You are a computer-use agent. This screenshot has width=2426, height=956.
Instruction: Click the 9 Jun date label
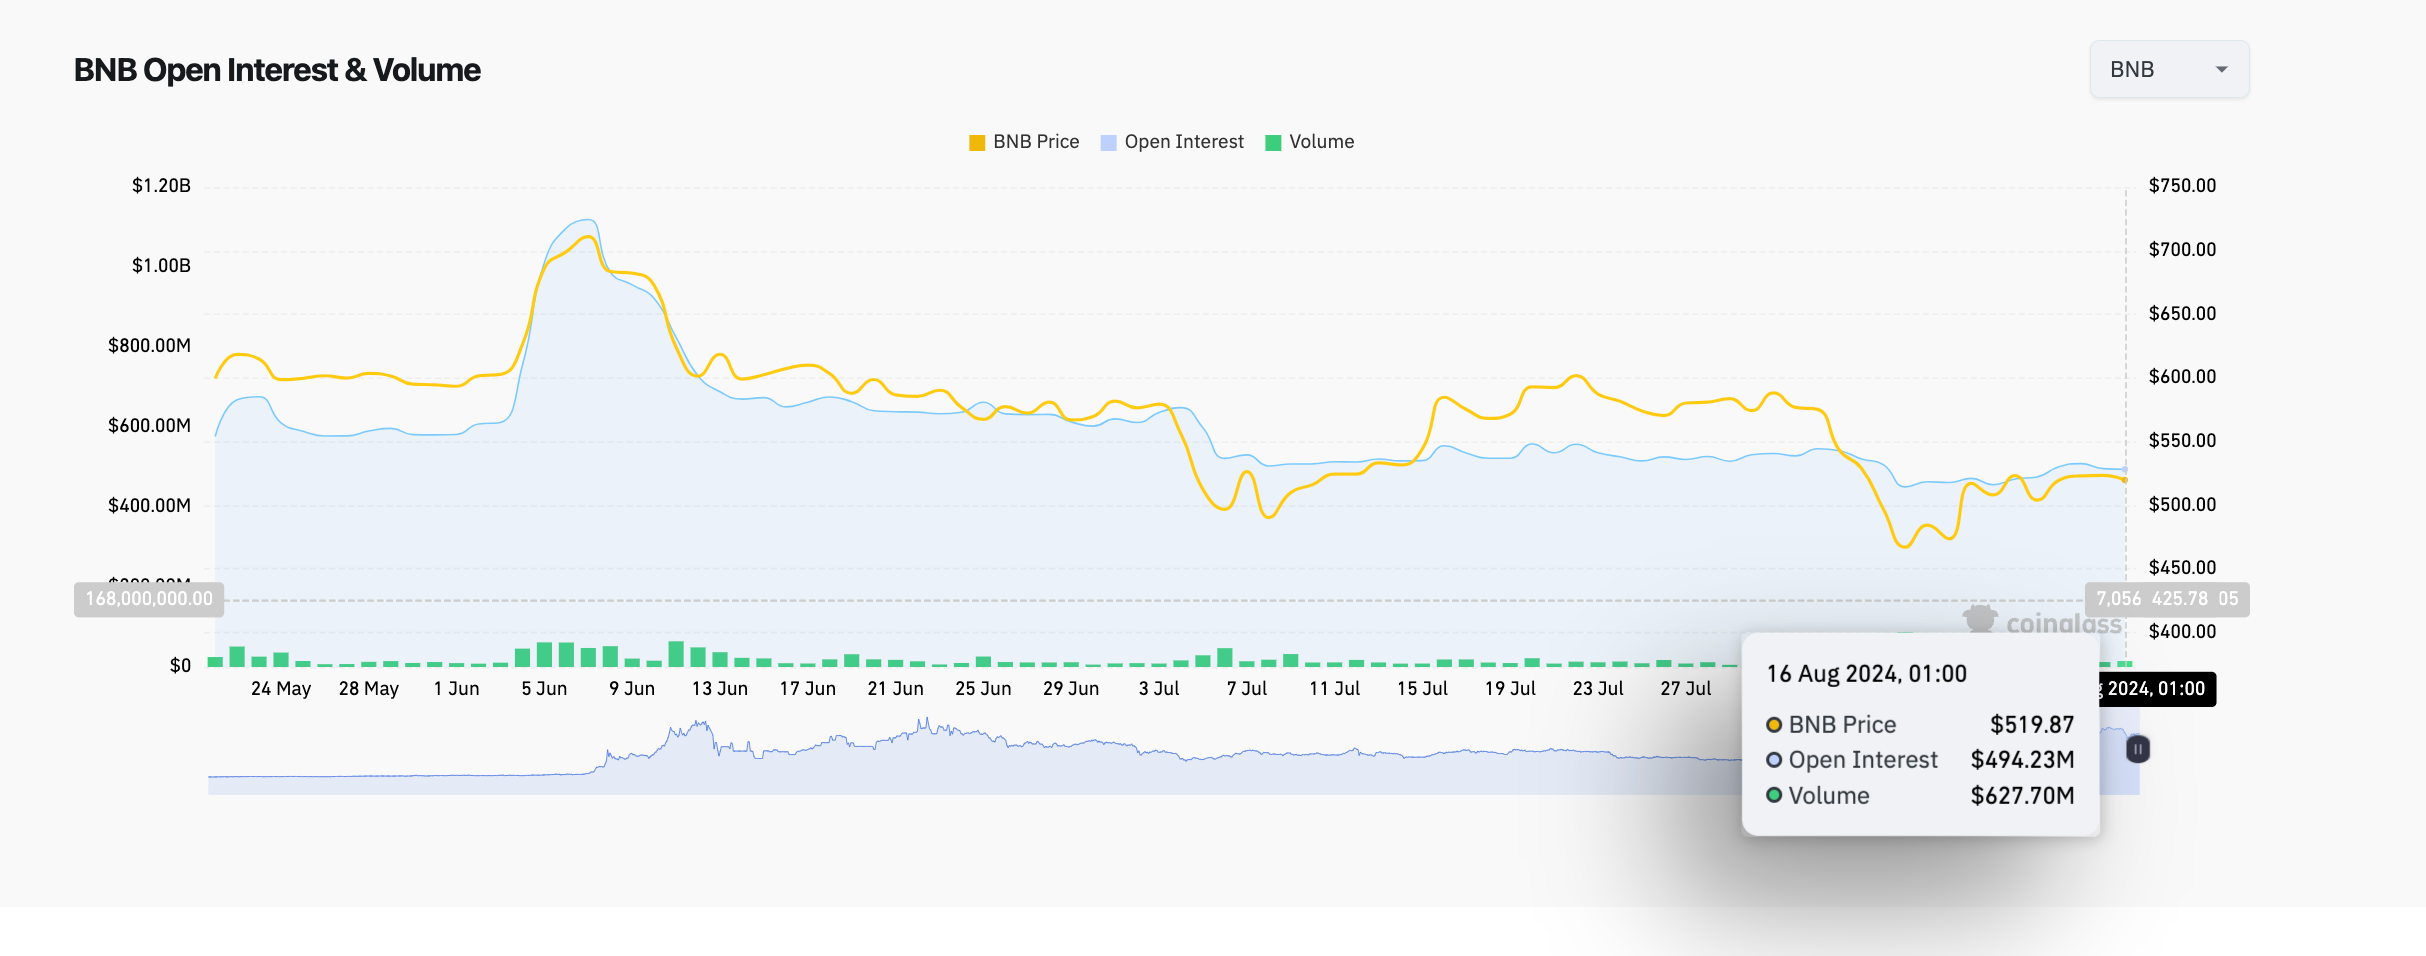point(632,688)
